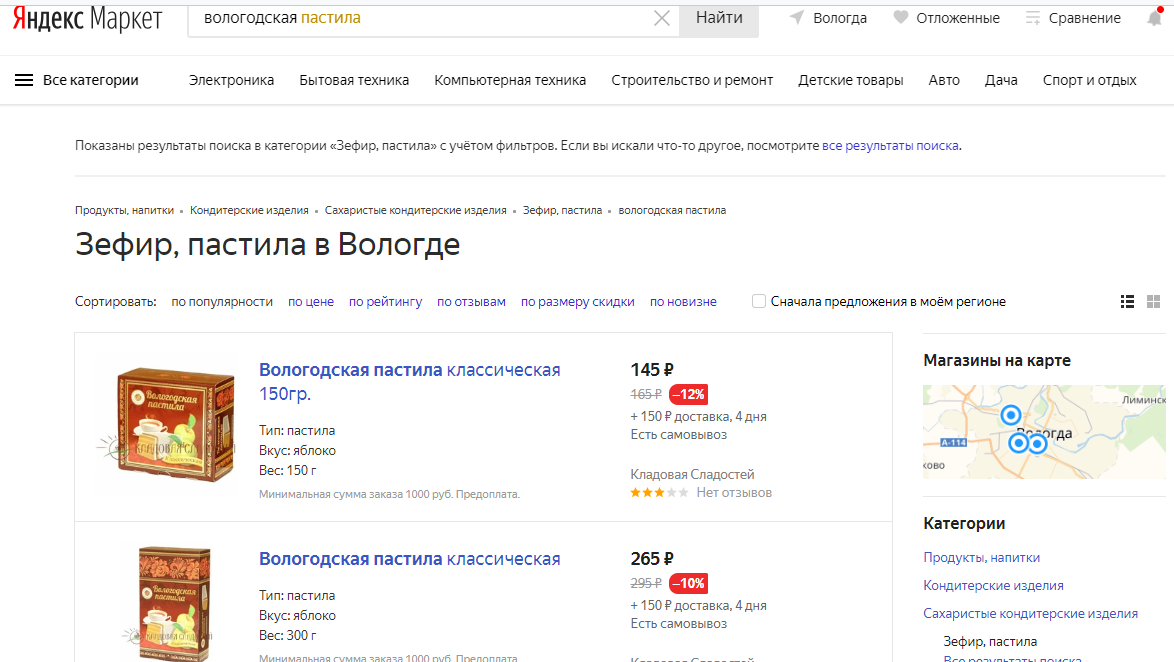Click the −12% discount badge
The image size is (1174, 662).
pos(688,394)
